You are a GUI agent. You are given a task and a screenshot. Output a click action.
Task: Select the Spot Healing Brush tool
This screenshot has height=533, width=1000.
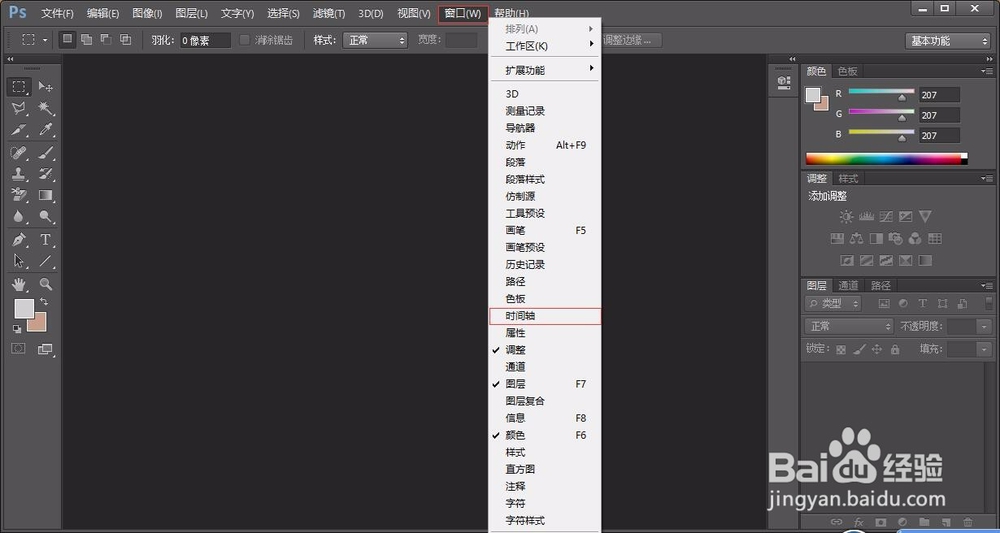[19, 153]
